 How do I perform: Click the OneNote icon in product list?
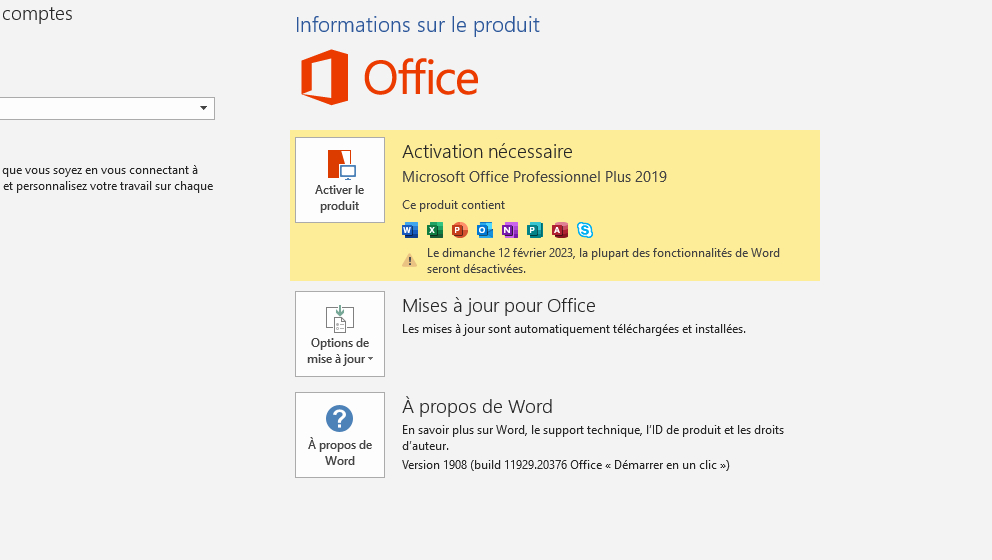click(x=510, y=230)
